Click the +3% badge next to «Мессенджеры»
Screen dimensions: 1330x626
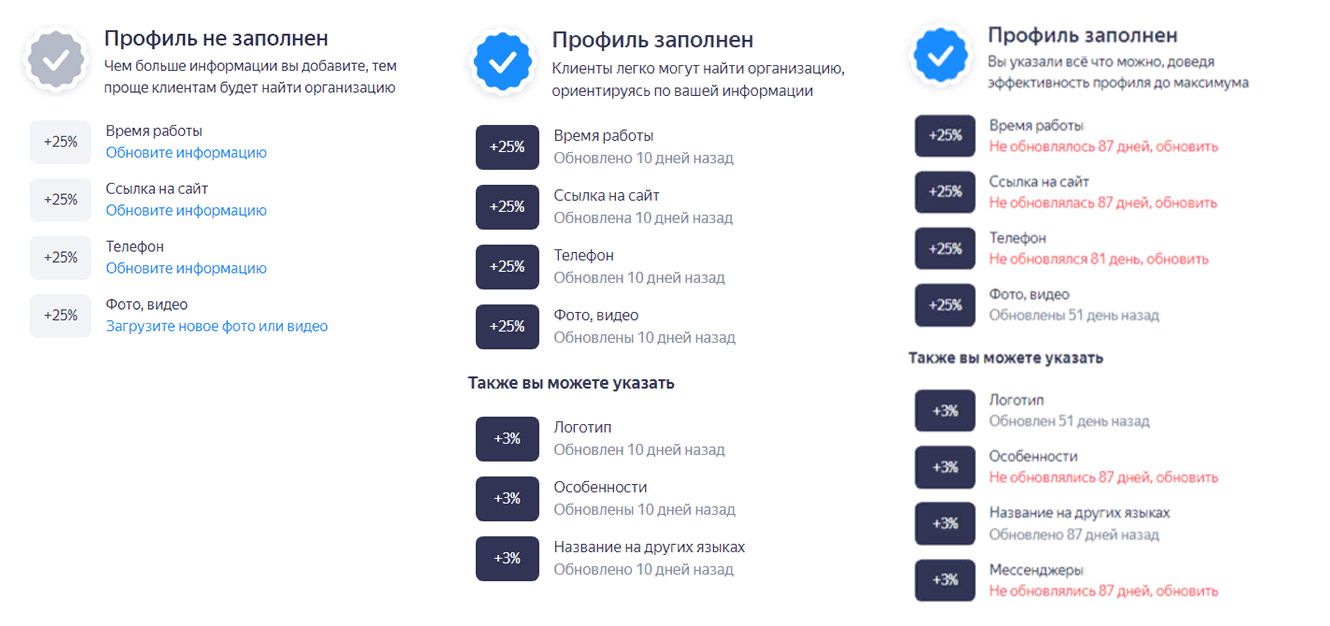click(x=944, y=580)
